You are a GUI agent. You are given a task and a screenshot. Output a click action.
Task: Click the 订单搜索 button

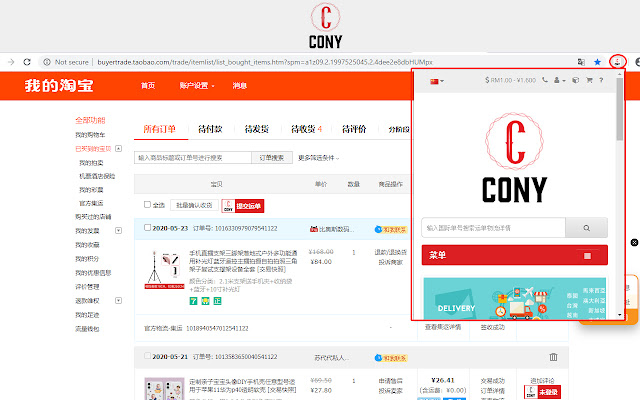(272, 158)
